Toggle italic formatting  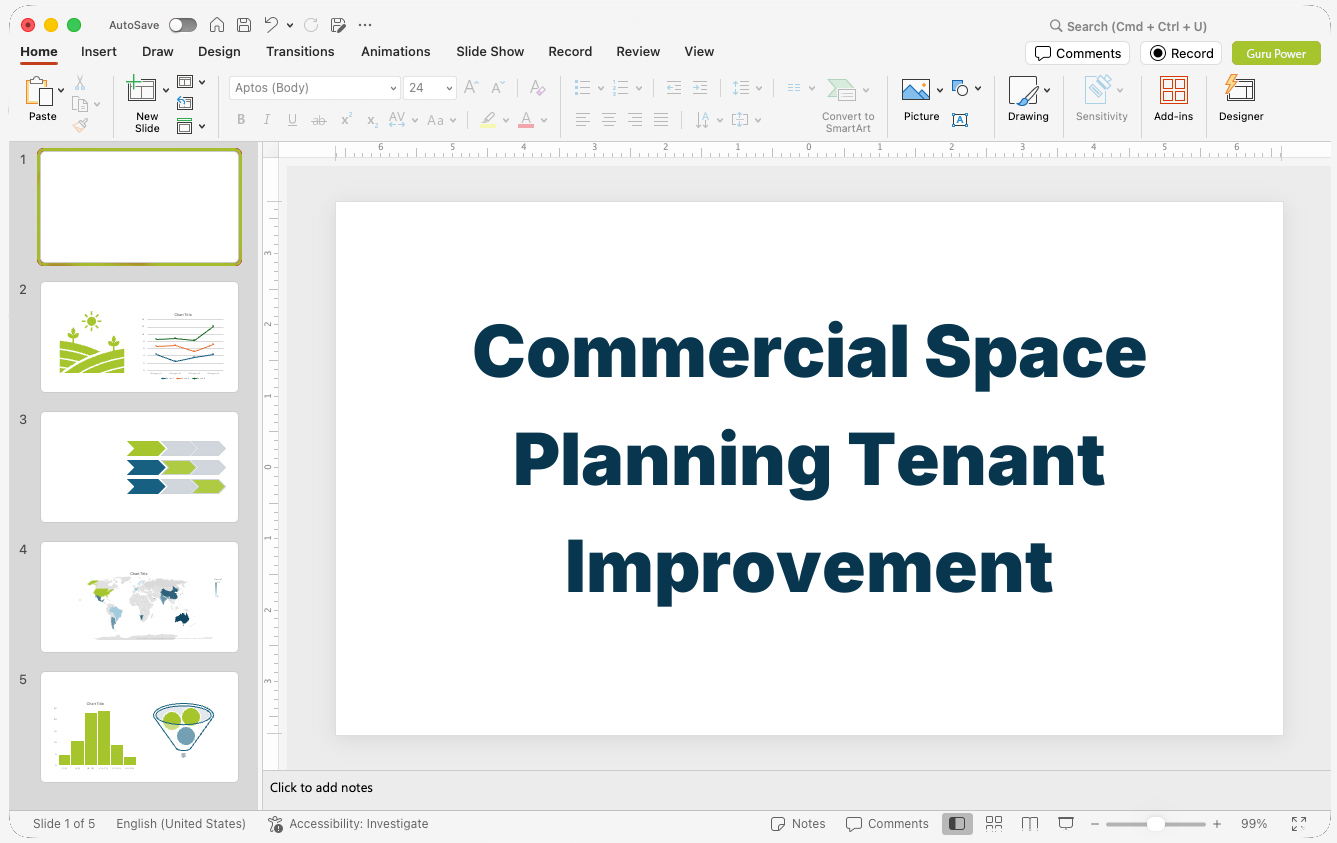[267, 120]
